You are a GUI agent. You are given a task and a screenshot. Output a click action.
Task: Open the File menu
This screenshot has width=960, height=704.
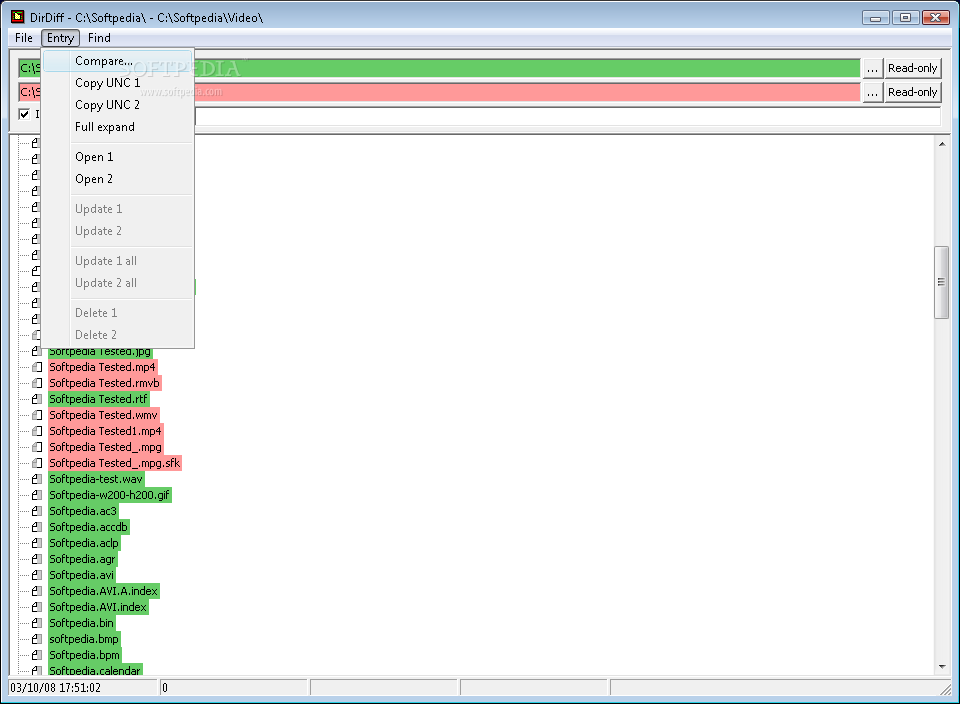click(22, 37)
